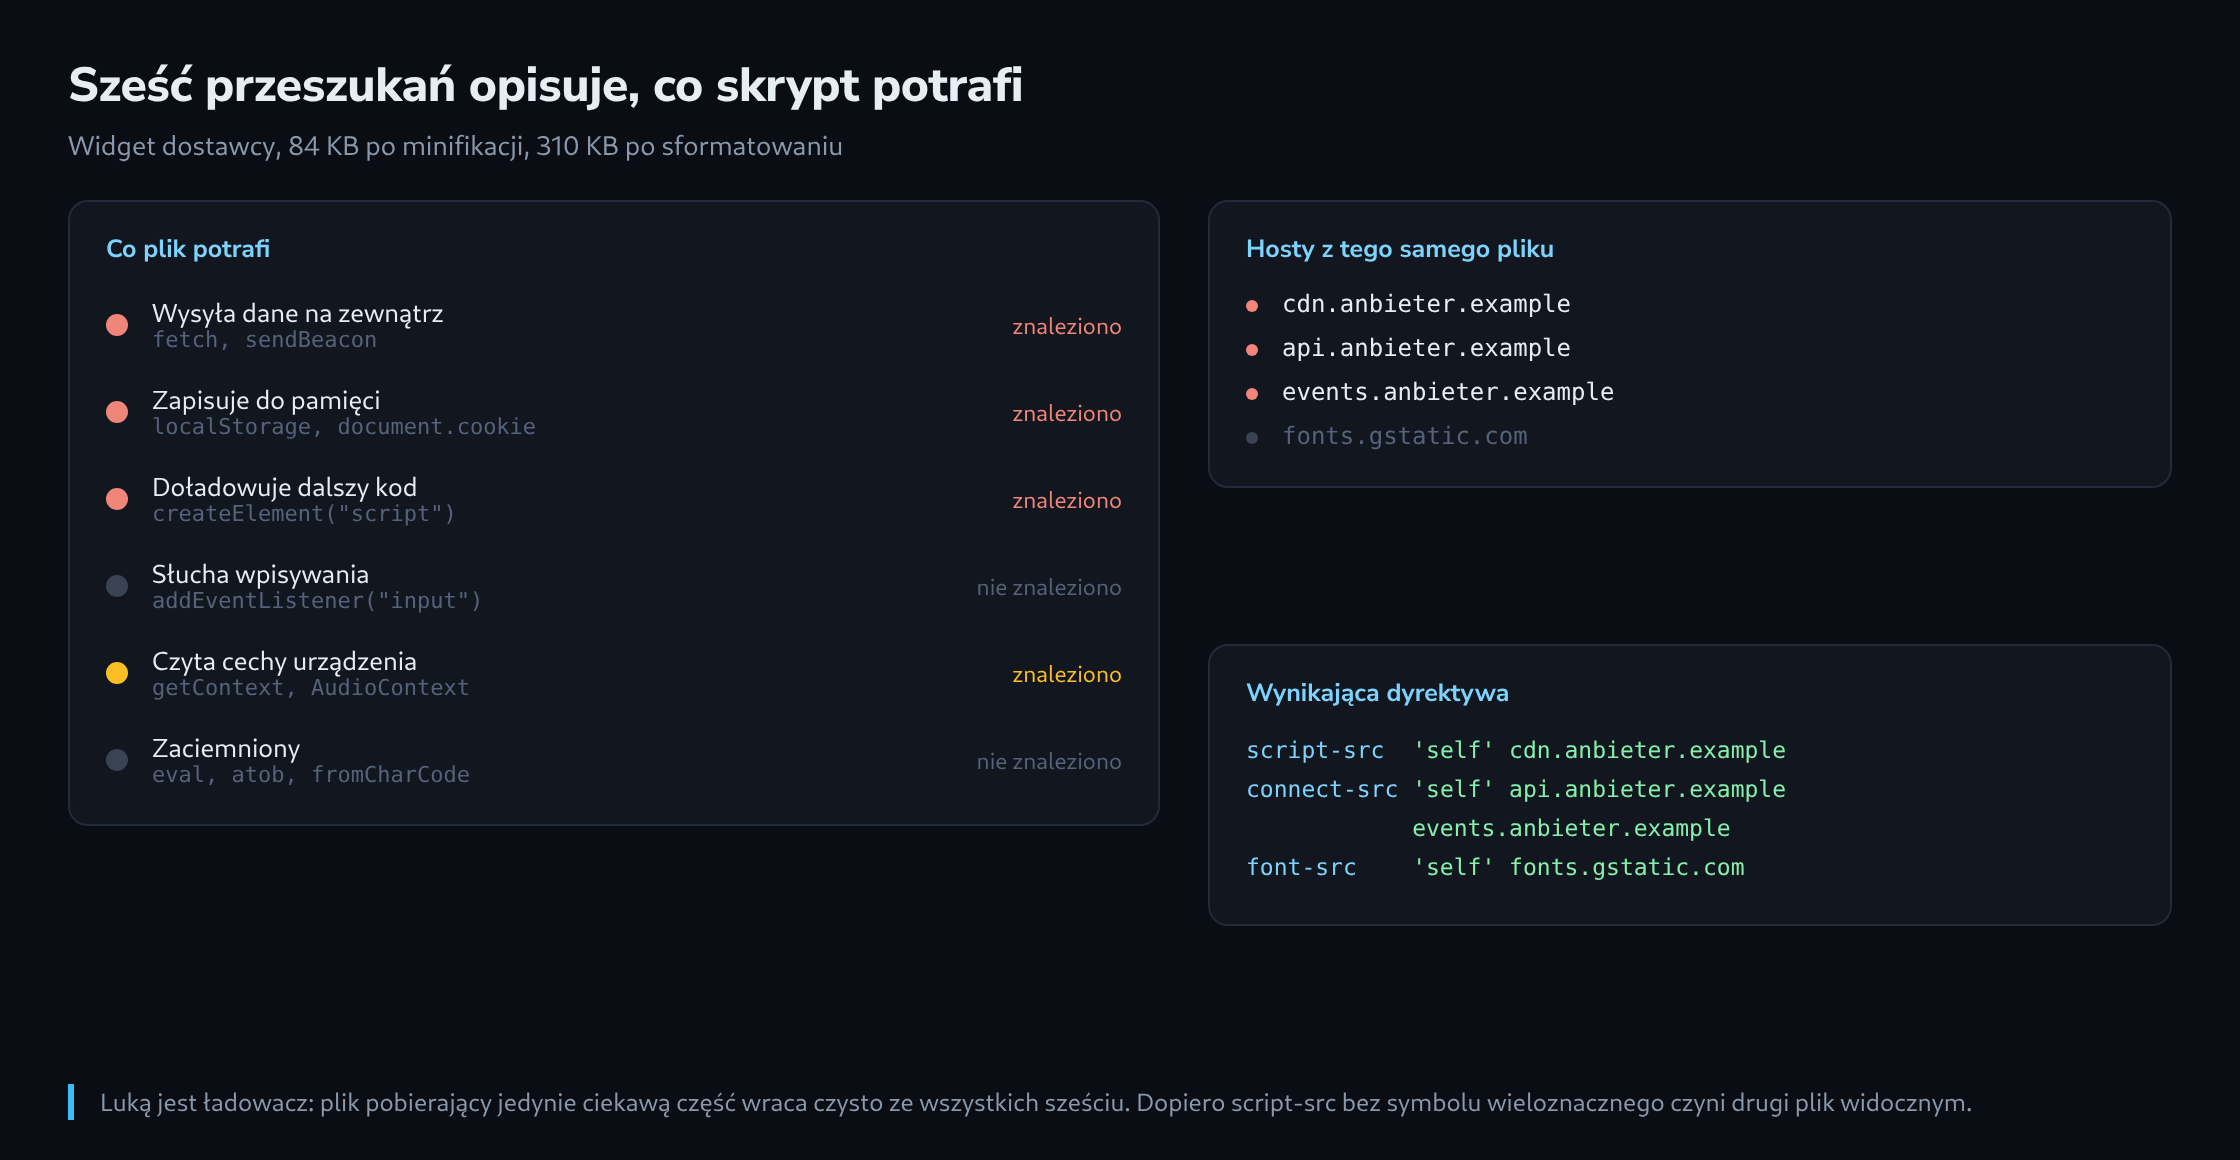This screenshot has width=2240, height=1160.
Task: Click the label Doładowuje dalszy kod
Action: point(284,487)
